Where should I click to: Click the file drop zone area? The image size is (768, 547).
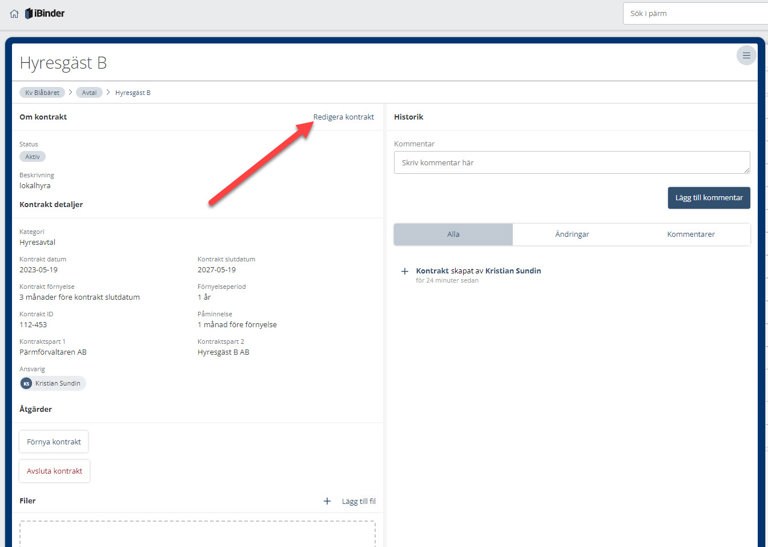[x=197, y=533]
